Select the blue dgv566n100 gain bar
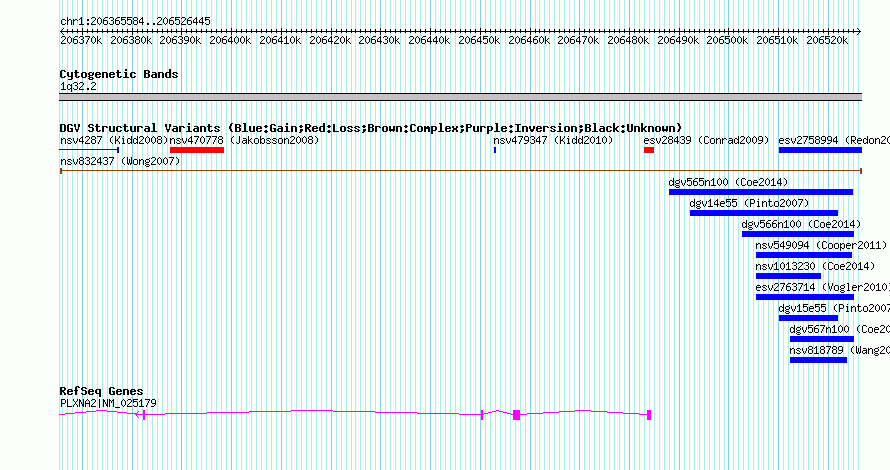The height and width of the screenshot is (470, 890). [x=798, y=234]
